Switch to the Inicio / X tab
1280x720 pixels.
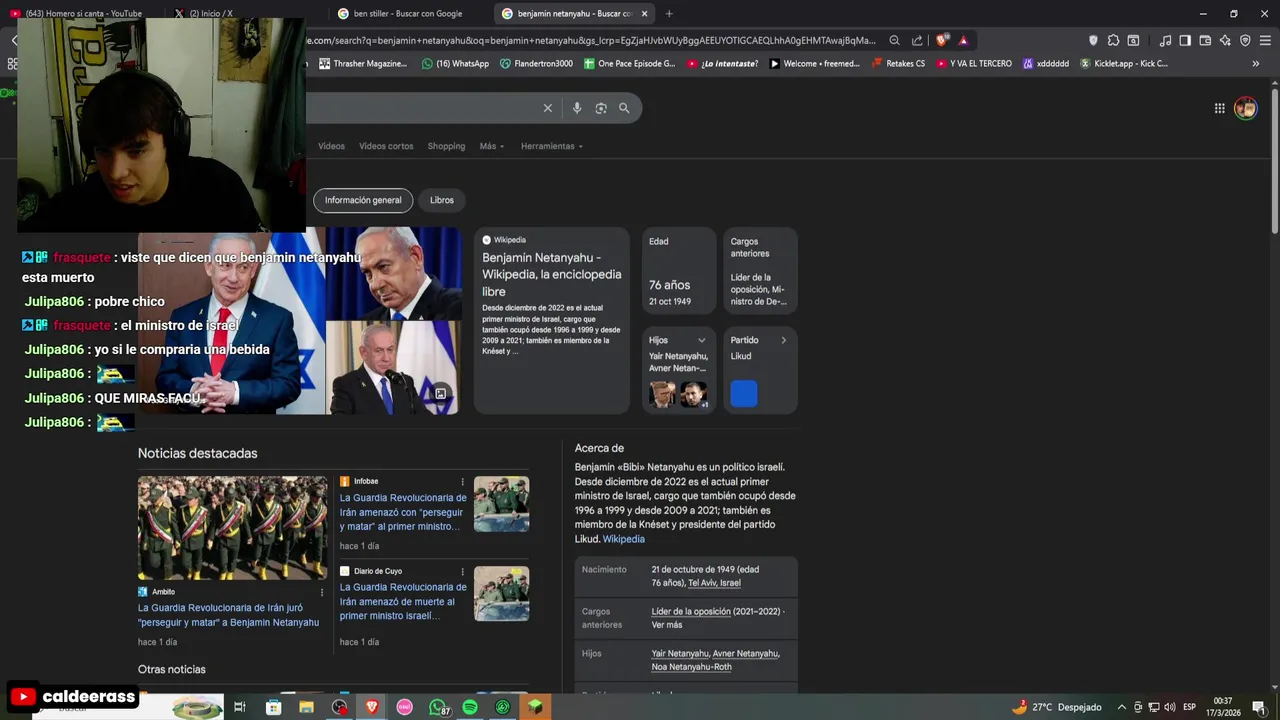210,14
